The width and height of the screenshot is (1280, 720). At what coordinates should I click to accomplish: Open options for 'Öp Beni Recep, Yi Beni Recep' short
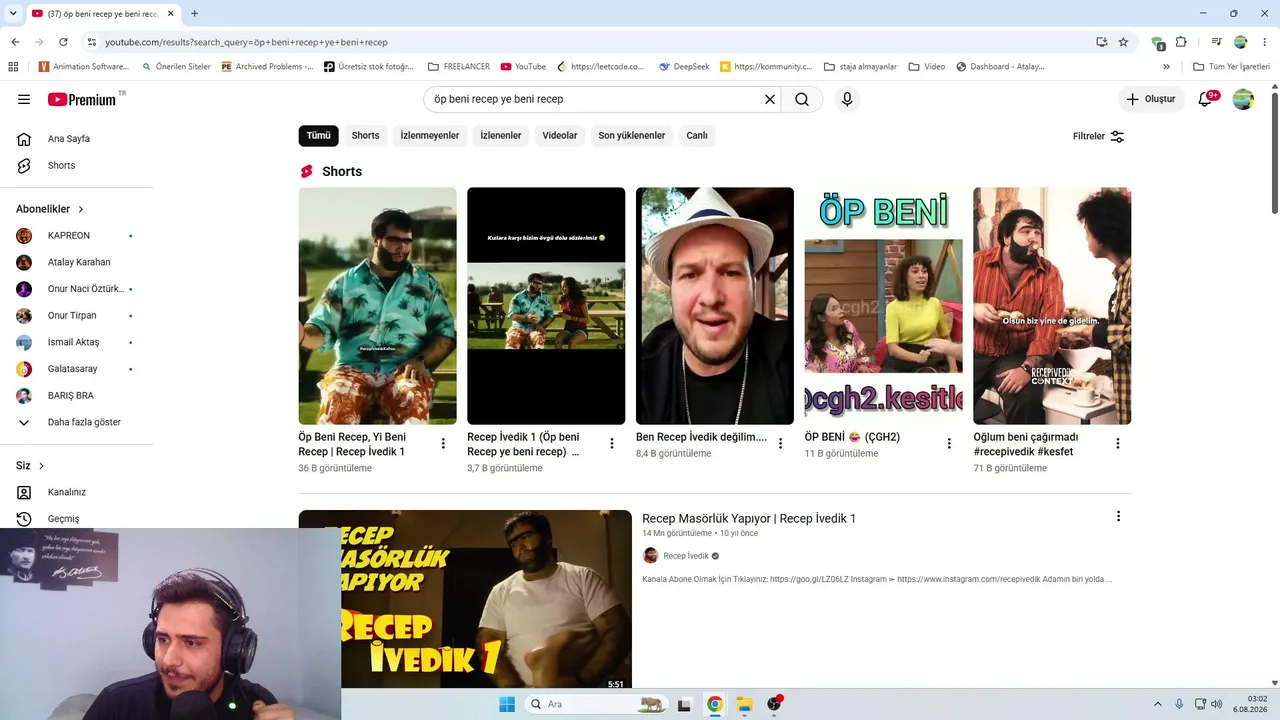point(443,443)
